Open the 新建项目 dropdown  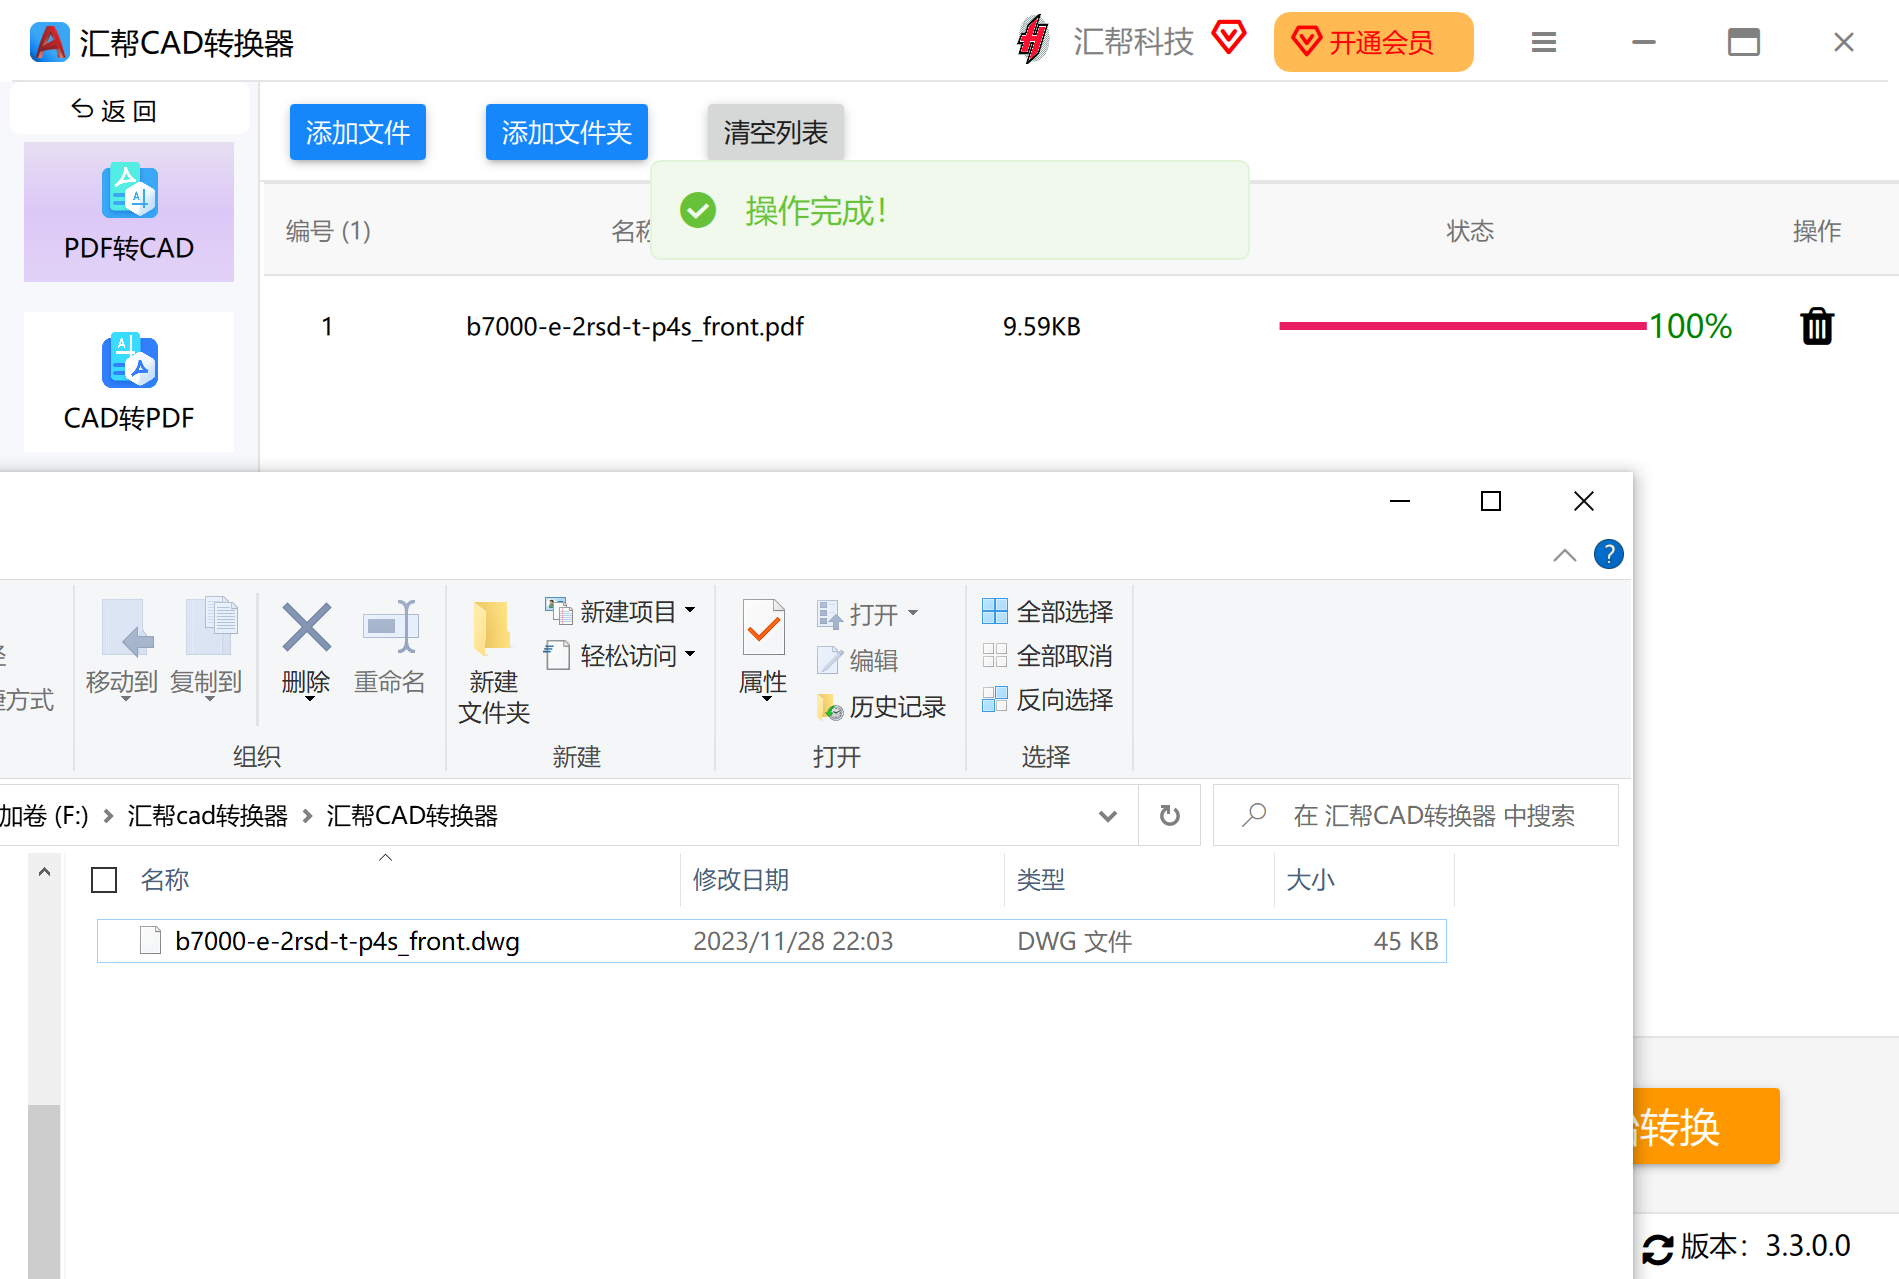click(x=620, y=611)
